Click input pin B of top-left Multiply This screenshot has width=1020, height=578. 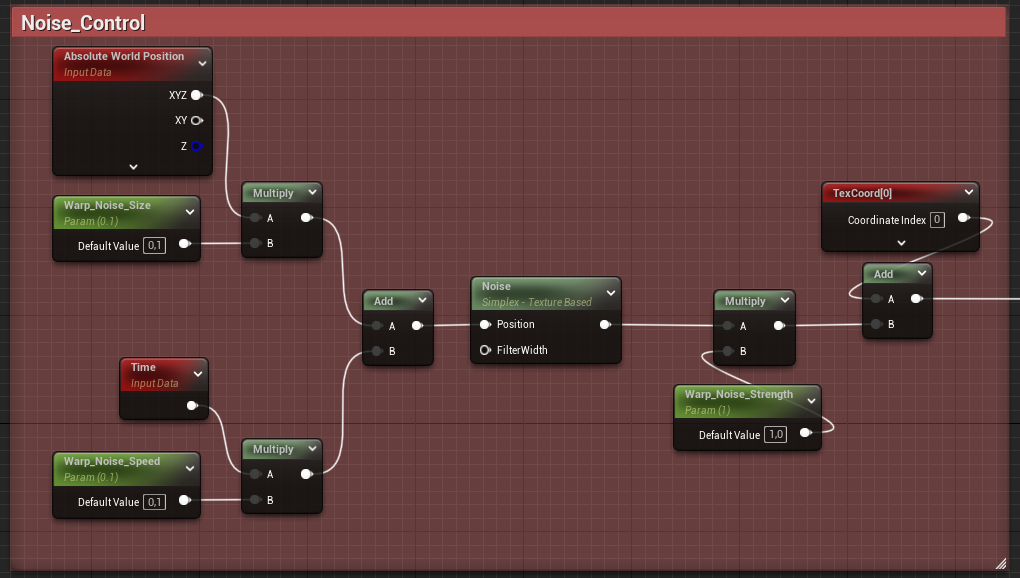(255, 243)
